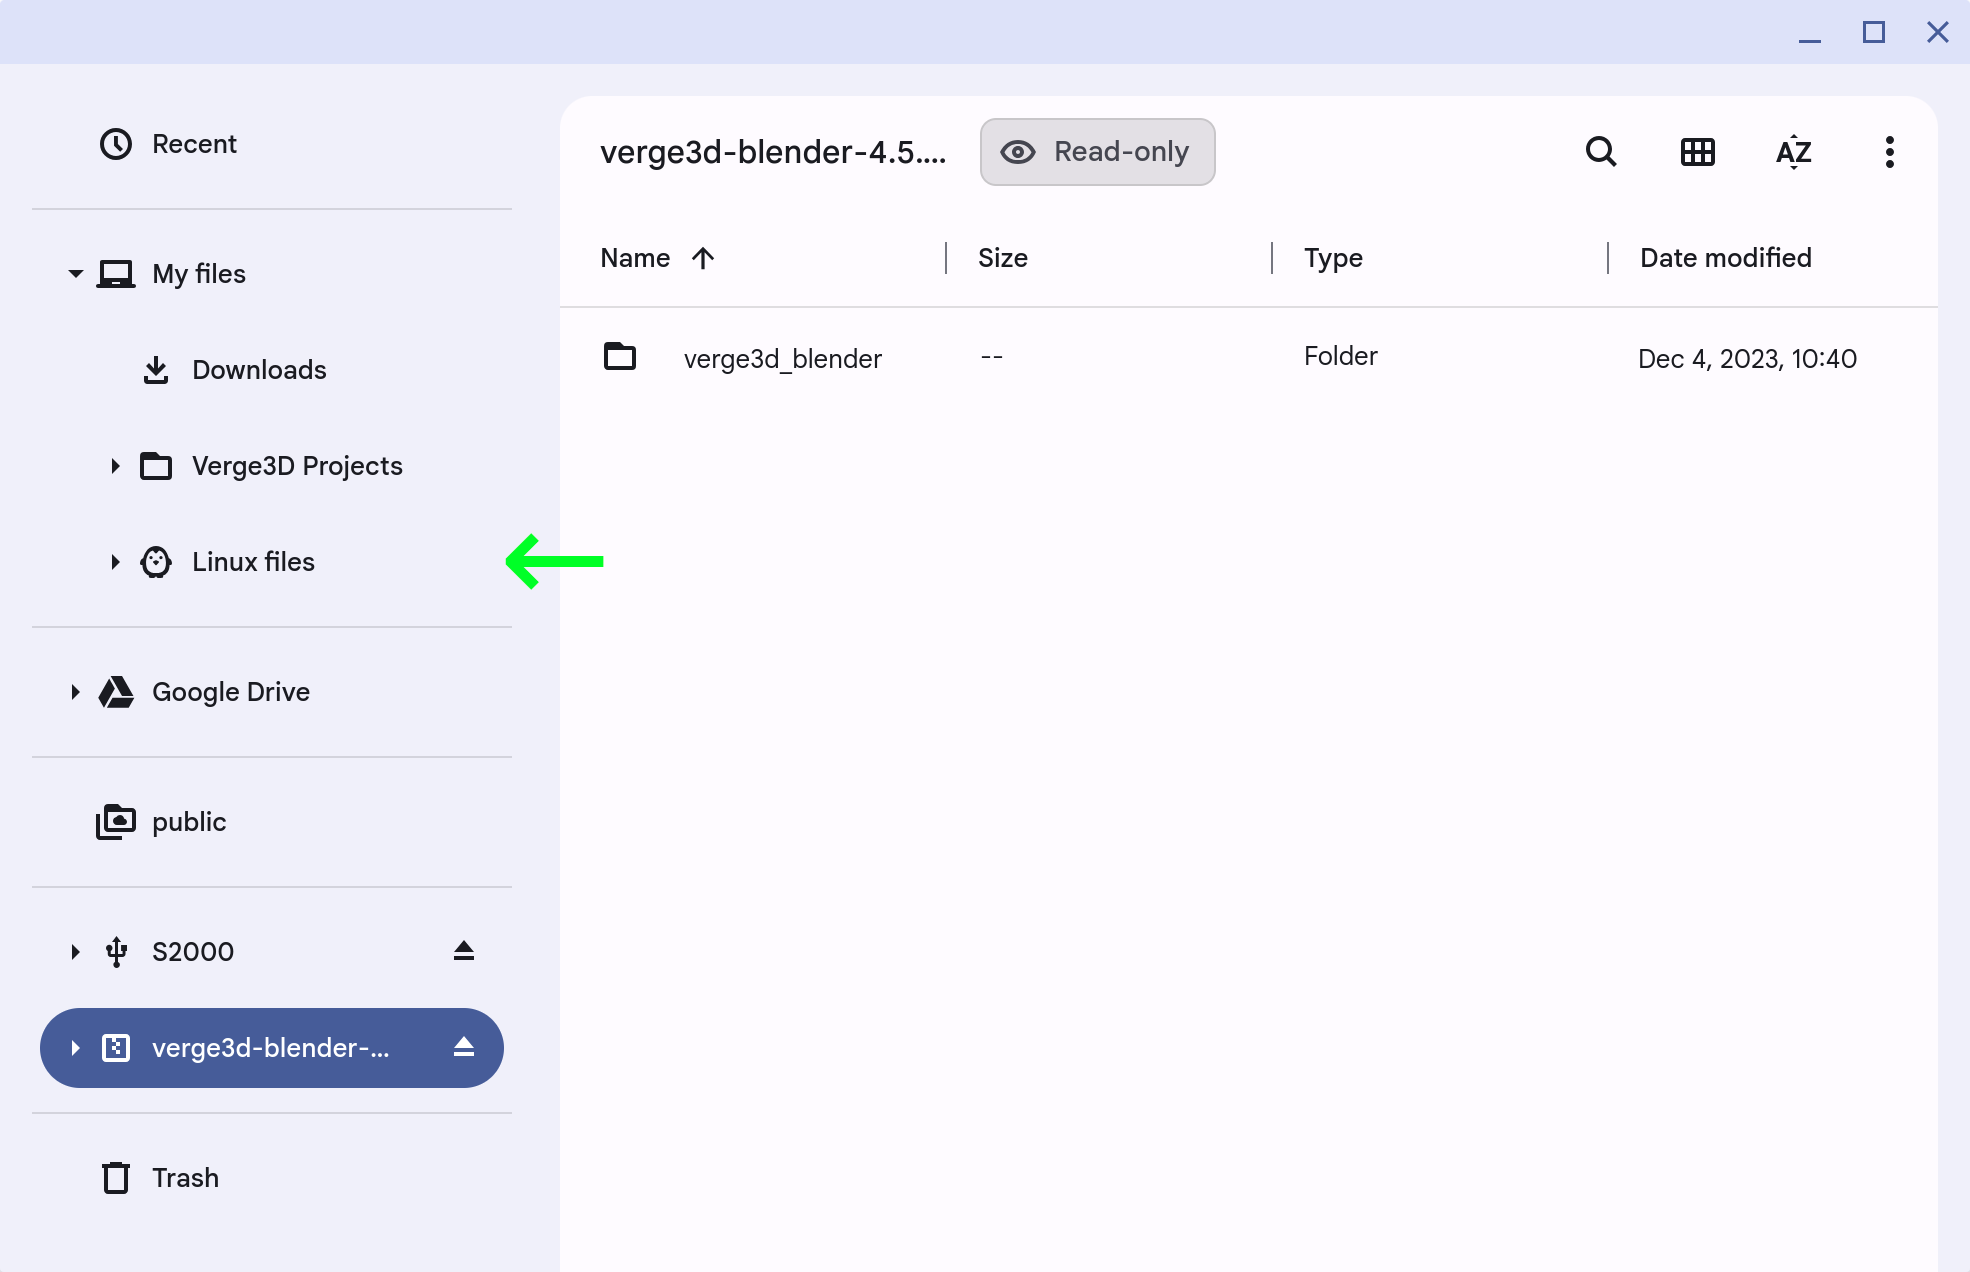Click the public shared folder icon
Image resolution: width=1970 pixels, height=1272 pixels.
coord(116,822)
